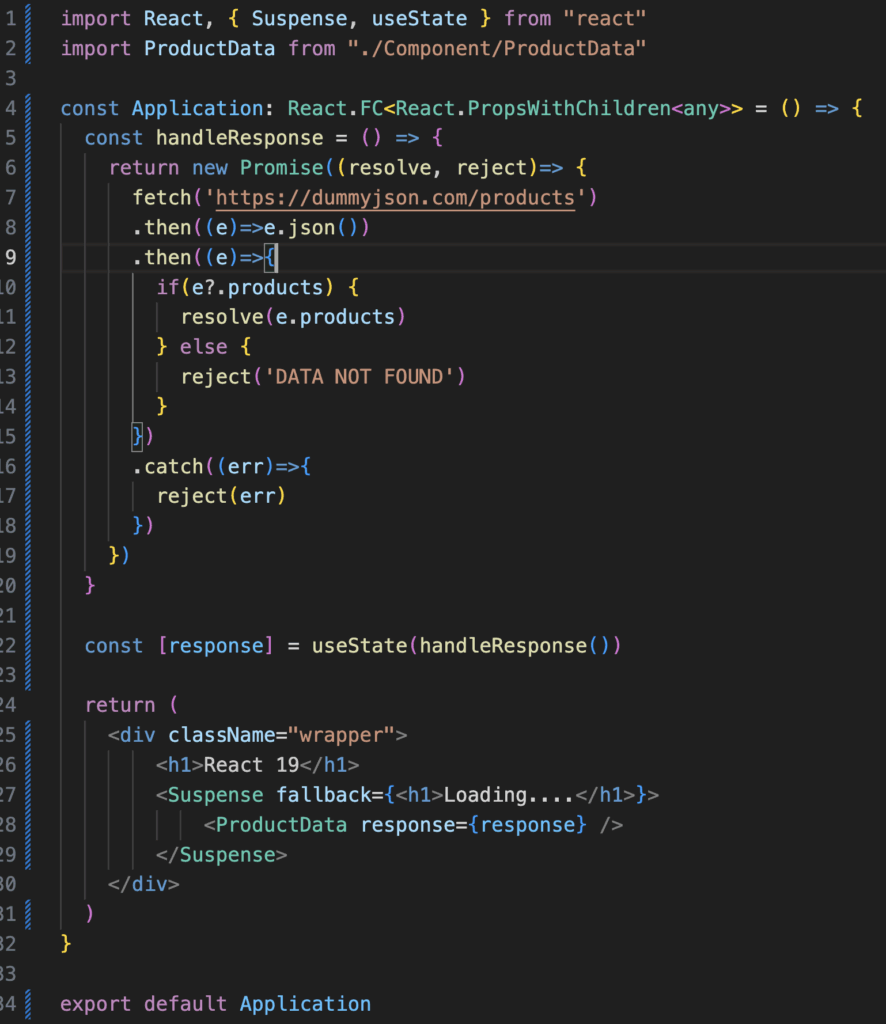The width and height of the screenshot is (886, 1024).
Task: Click the closing </div> tag
Action: tap(144, 885)
